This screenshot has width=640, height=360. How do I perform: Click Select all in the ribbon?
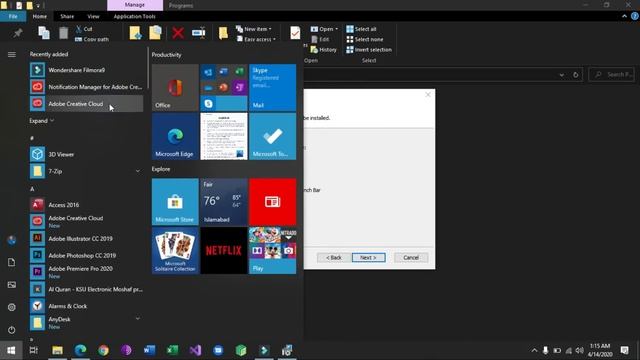tap(361, 29)
